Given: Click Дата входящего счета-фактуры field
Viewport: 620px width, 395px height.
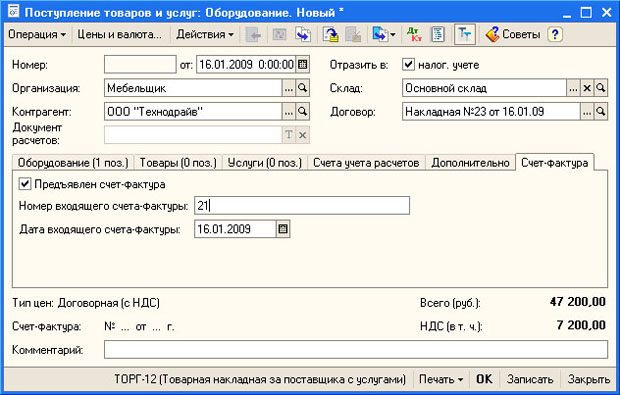Looking at the screenshot, I should tap(235, 229).
